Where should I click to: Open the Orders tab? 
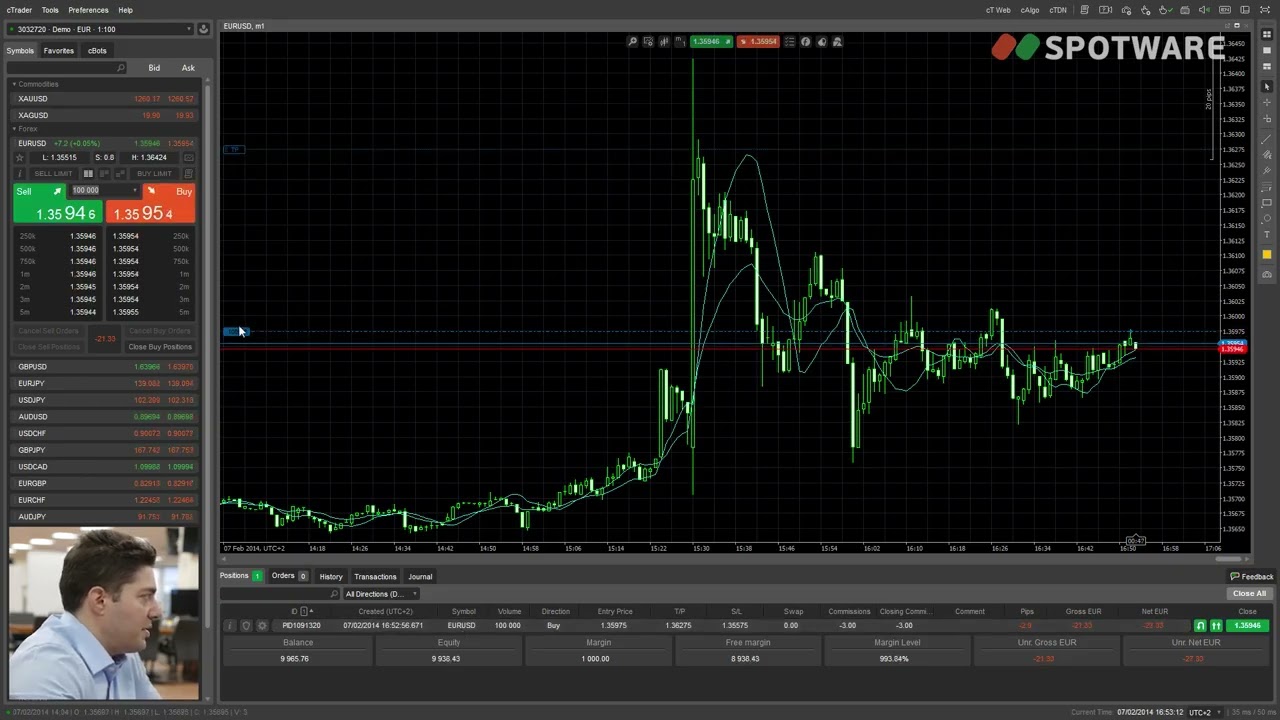coord(289,576)
